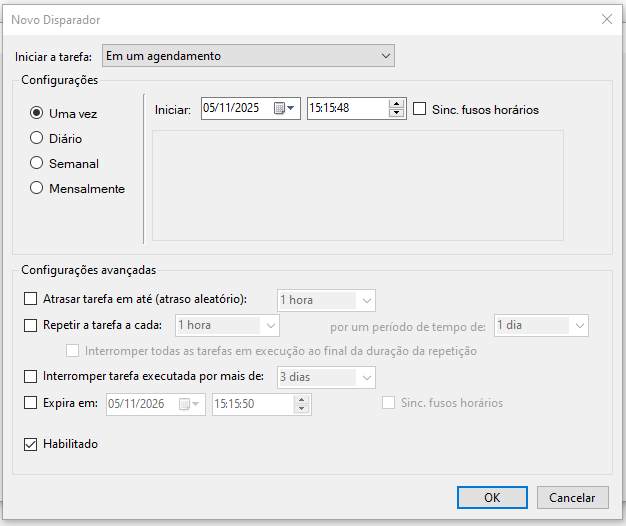Increase Expira em time with up arrow
Viewport: 626px width, 526px height.
point(301,400)
